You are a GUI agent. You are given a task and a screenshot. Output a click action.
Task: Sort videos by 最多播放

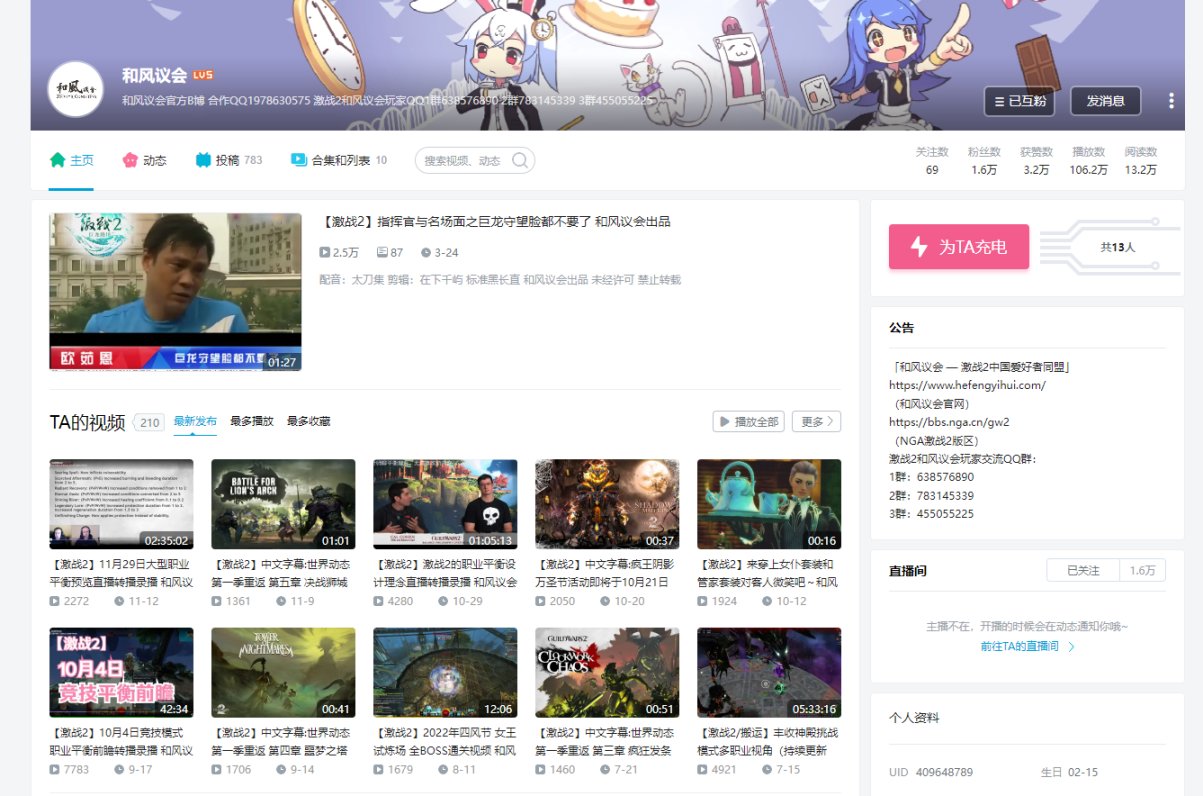tap(251, 421)
